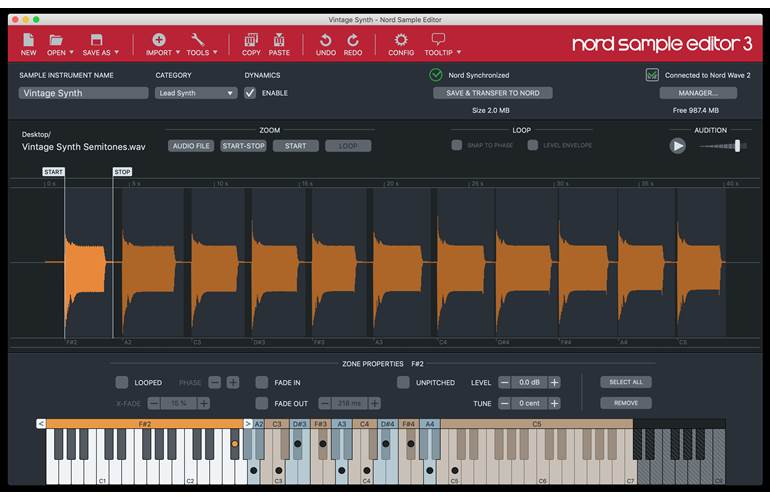770x500 pixels.
Task: Decrease LEVEL with the minus button
Action: [504, 382]
